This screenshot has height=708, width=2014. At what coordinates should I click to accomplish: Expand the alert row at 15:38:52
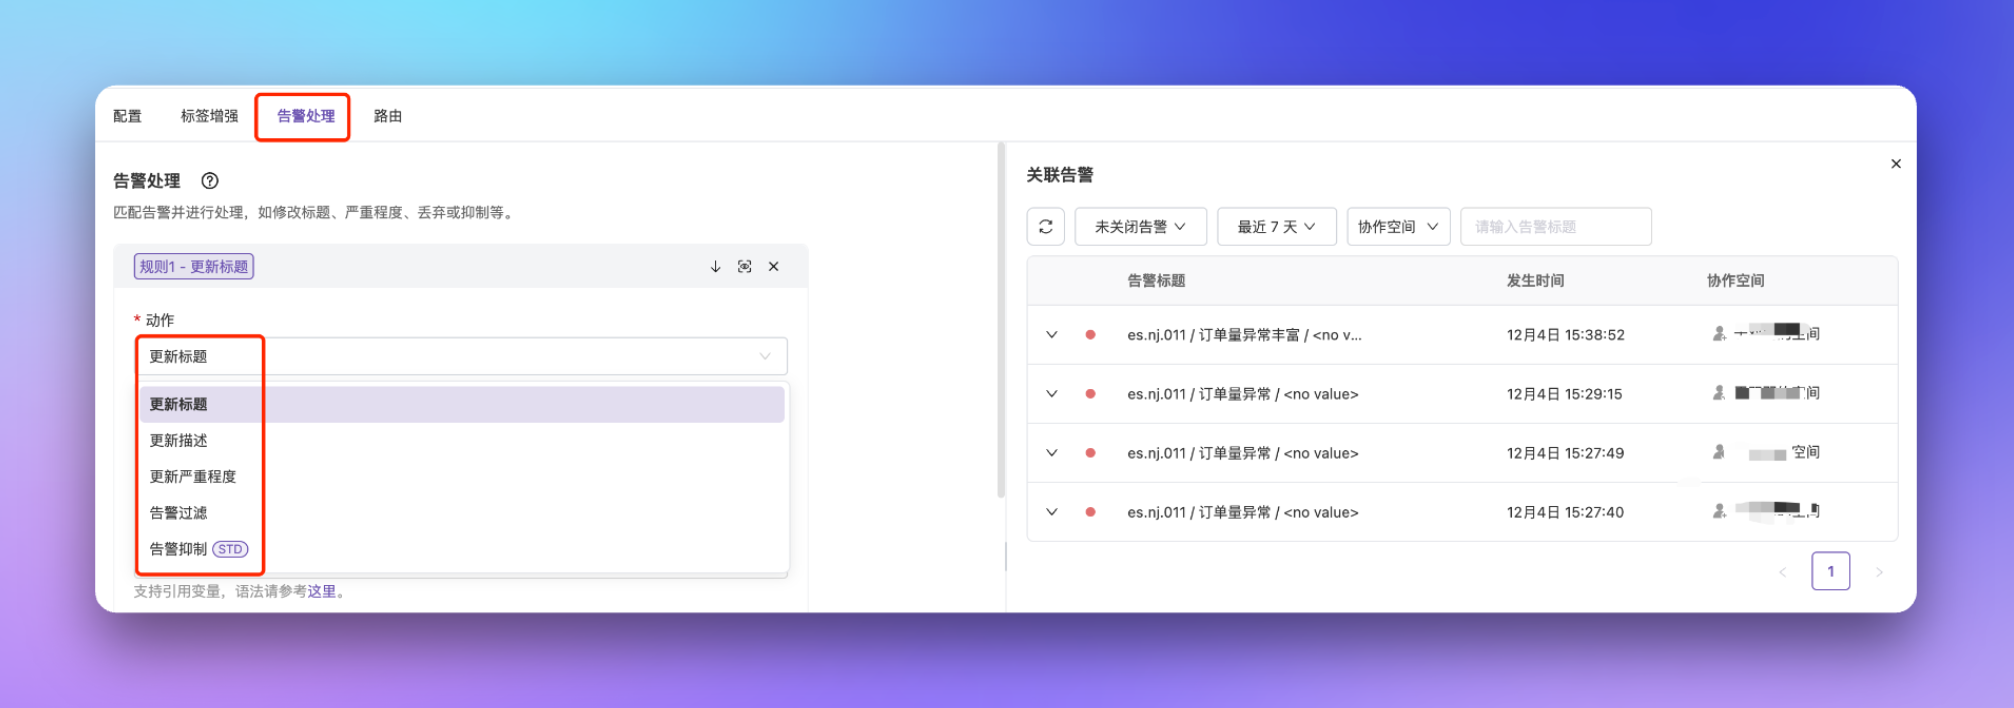(1051, 335)
